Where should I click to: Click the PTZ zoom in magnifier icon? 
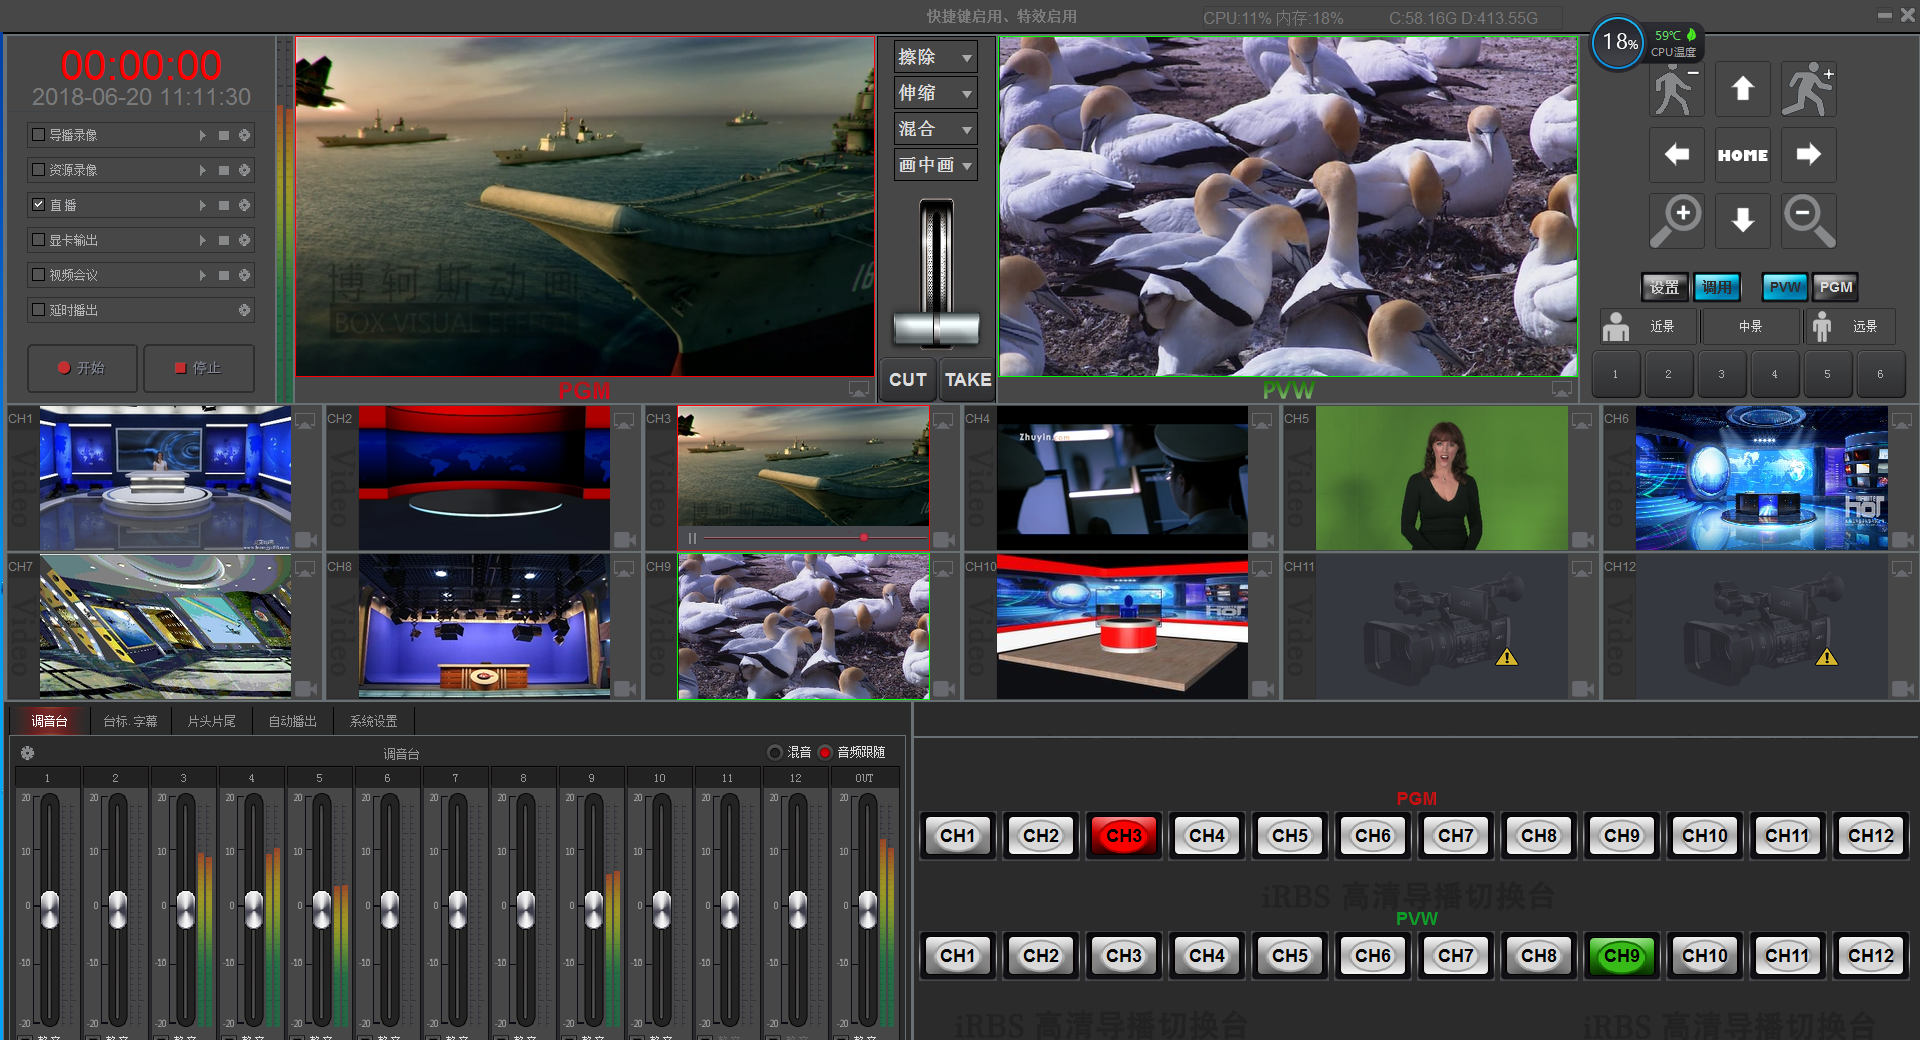tap(1677, 219)
